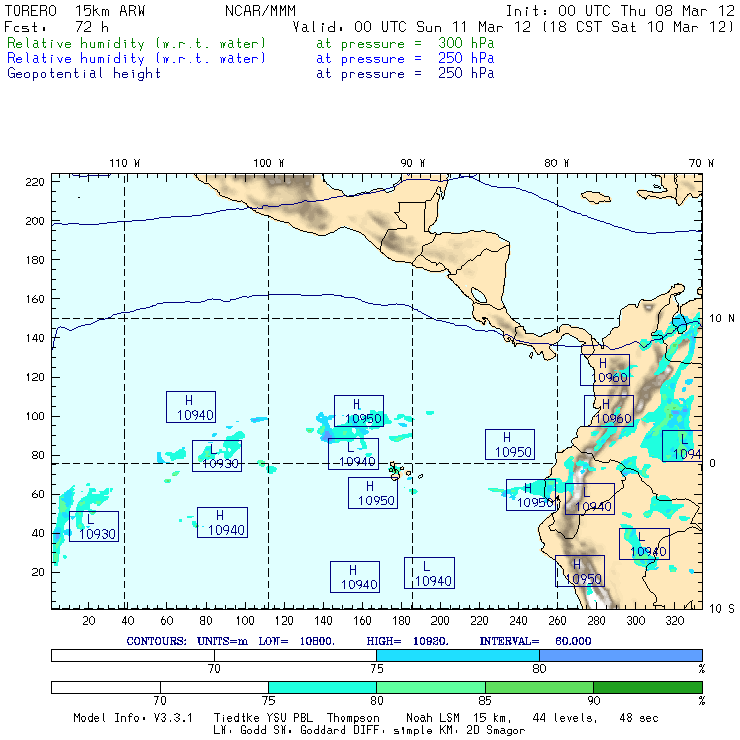Click the 85 label under the green colorbar

coord(485,701)
